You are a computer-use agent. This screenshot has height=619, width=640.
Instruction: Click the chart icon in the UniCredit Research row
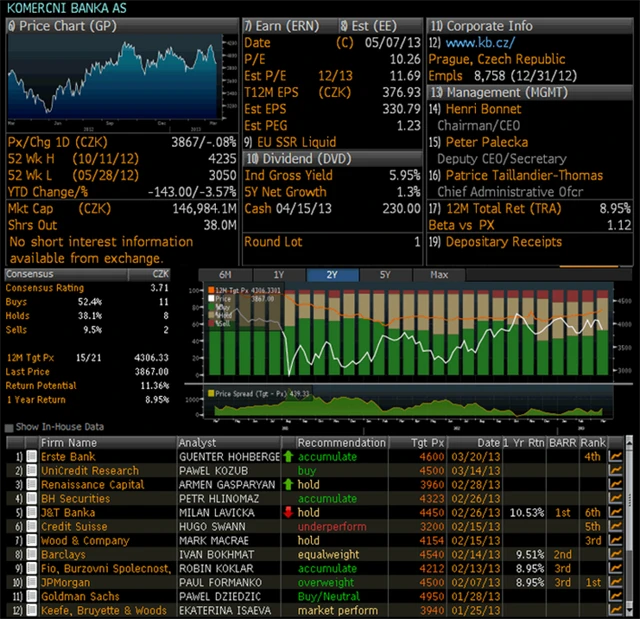[x=616, y=471]
